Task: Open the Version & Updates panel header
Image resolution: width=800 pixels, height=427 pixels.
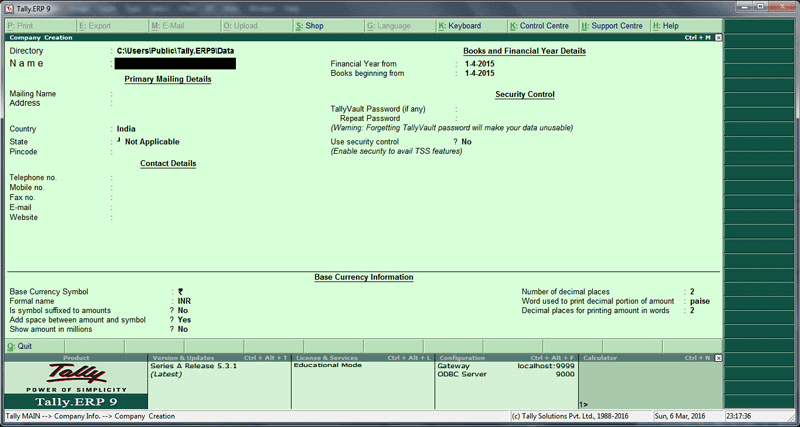Action: [219, 358]
